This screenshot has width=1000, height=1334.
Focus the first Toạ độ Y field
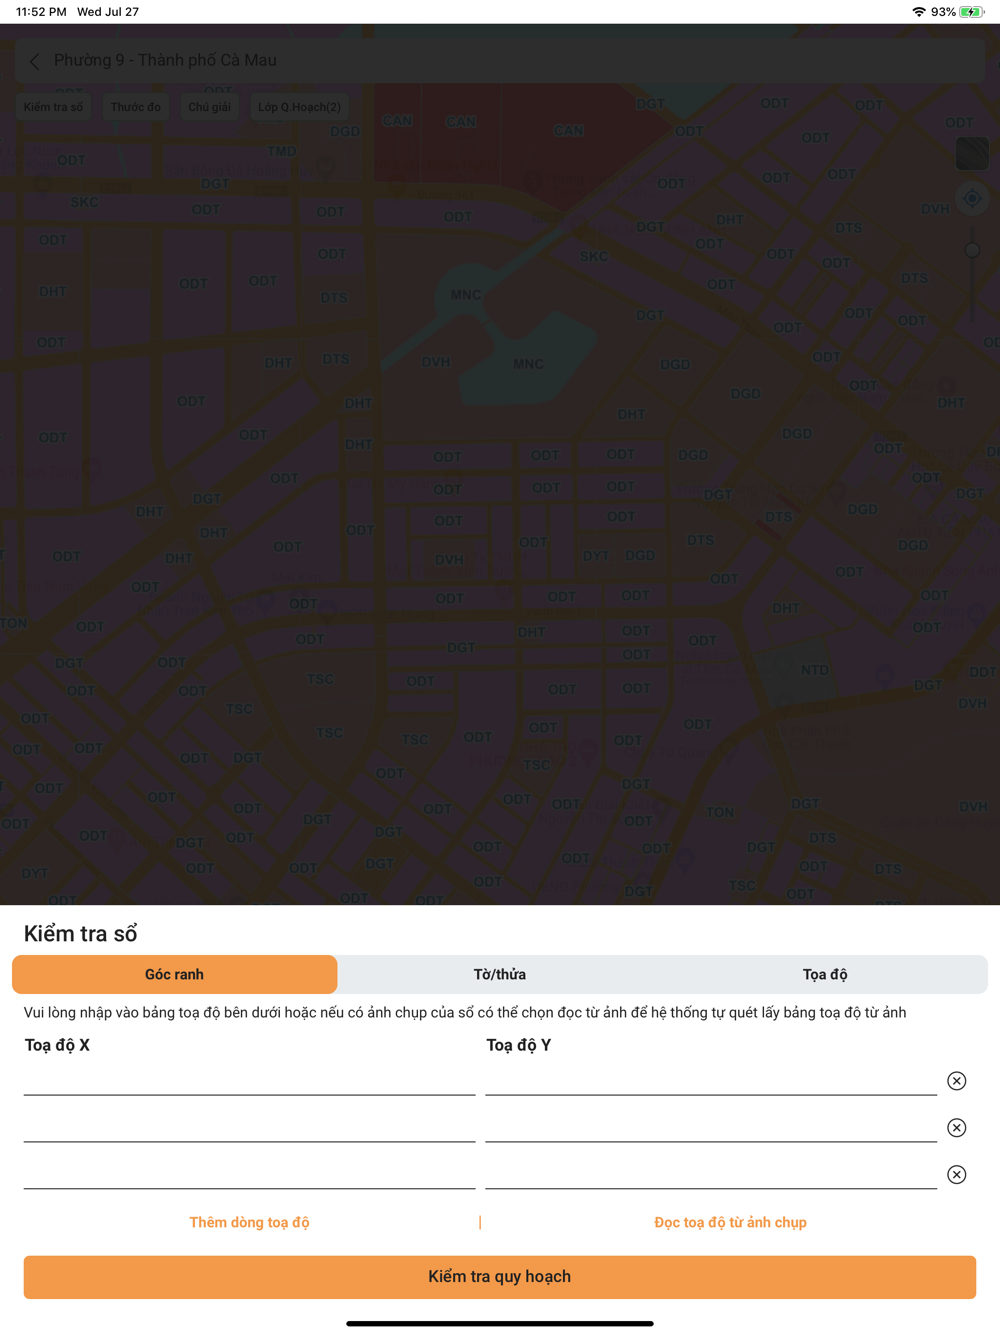pos(711,1080)
